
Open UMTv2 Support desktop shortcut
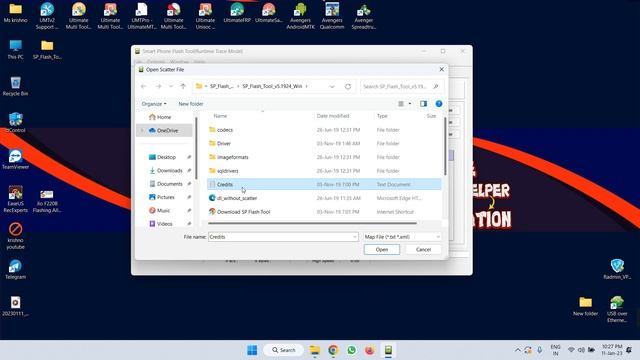pos(47,16)
